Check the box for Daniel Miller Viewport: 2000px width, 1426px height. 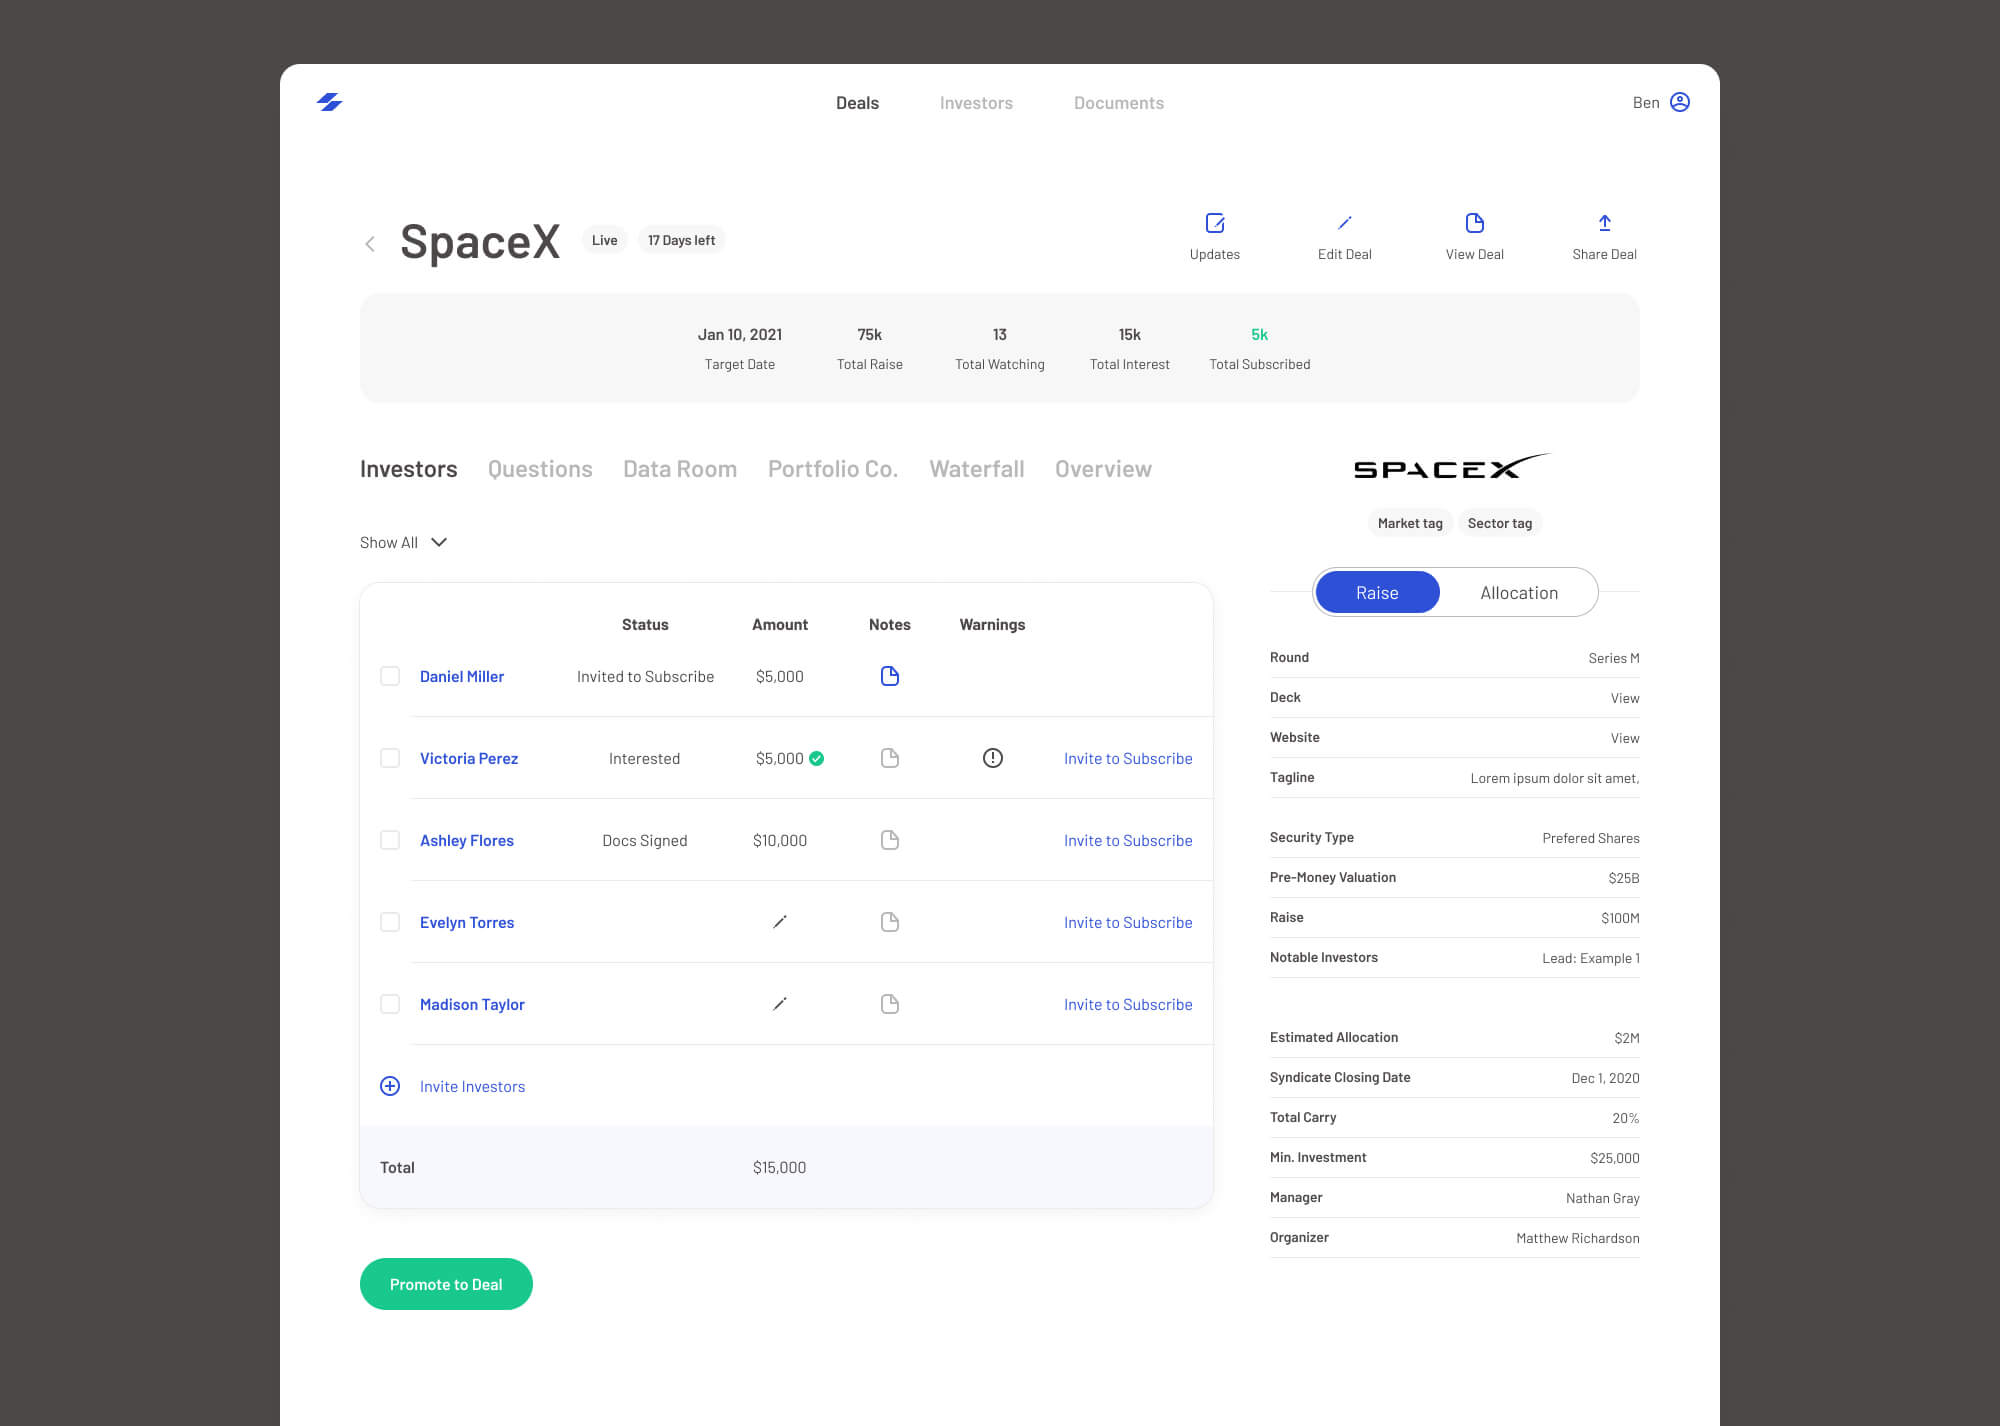(390, 676)
